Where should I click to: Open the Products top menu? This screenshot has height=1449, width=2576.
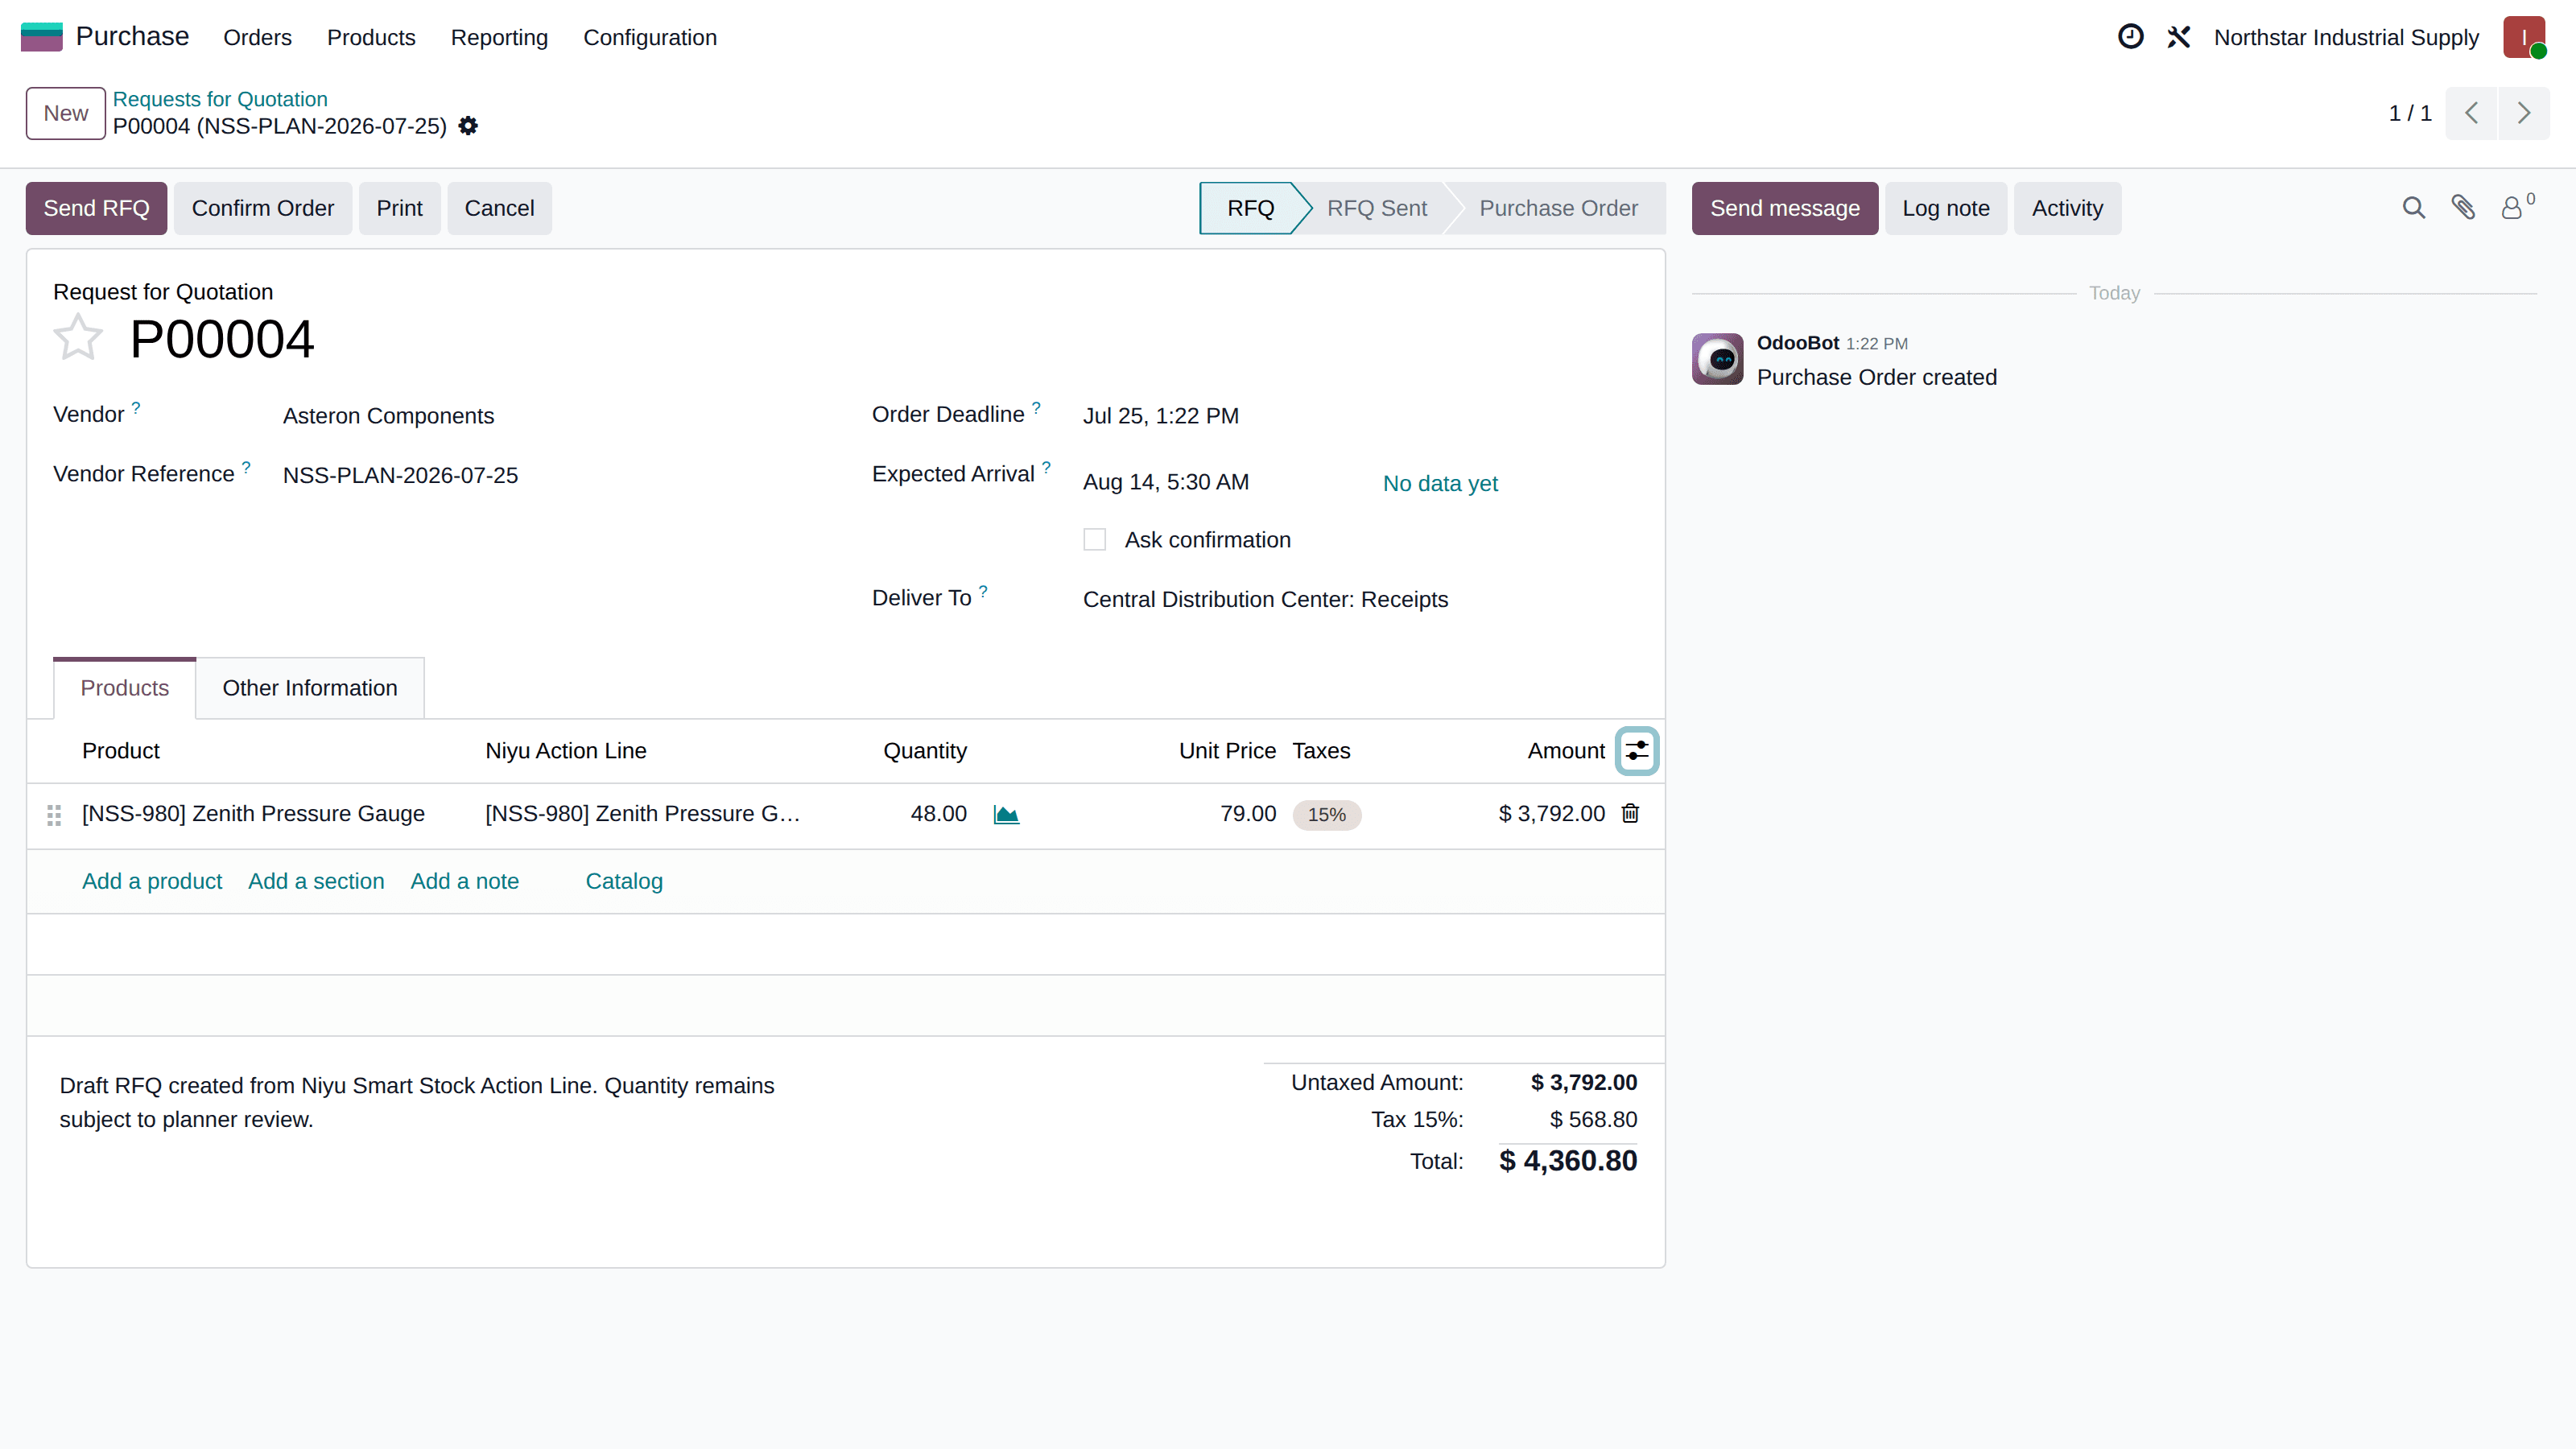(x=371, y=37)
